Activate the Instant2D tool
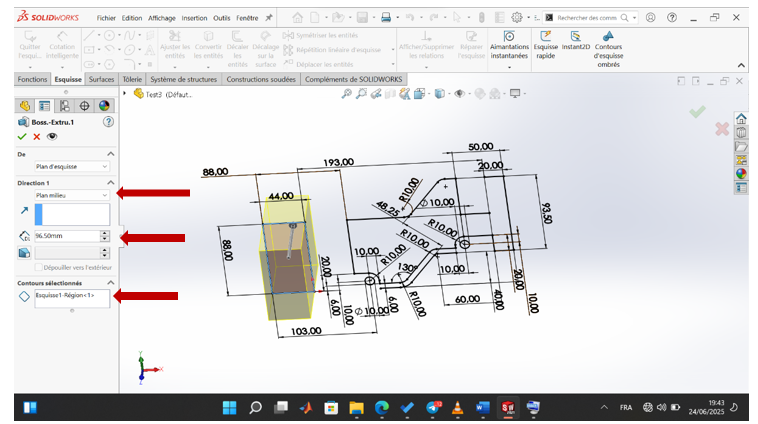This screenshot has width=758, height=424. [x=576, y=38]
